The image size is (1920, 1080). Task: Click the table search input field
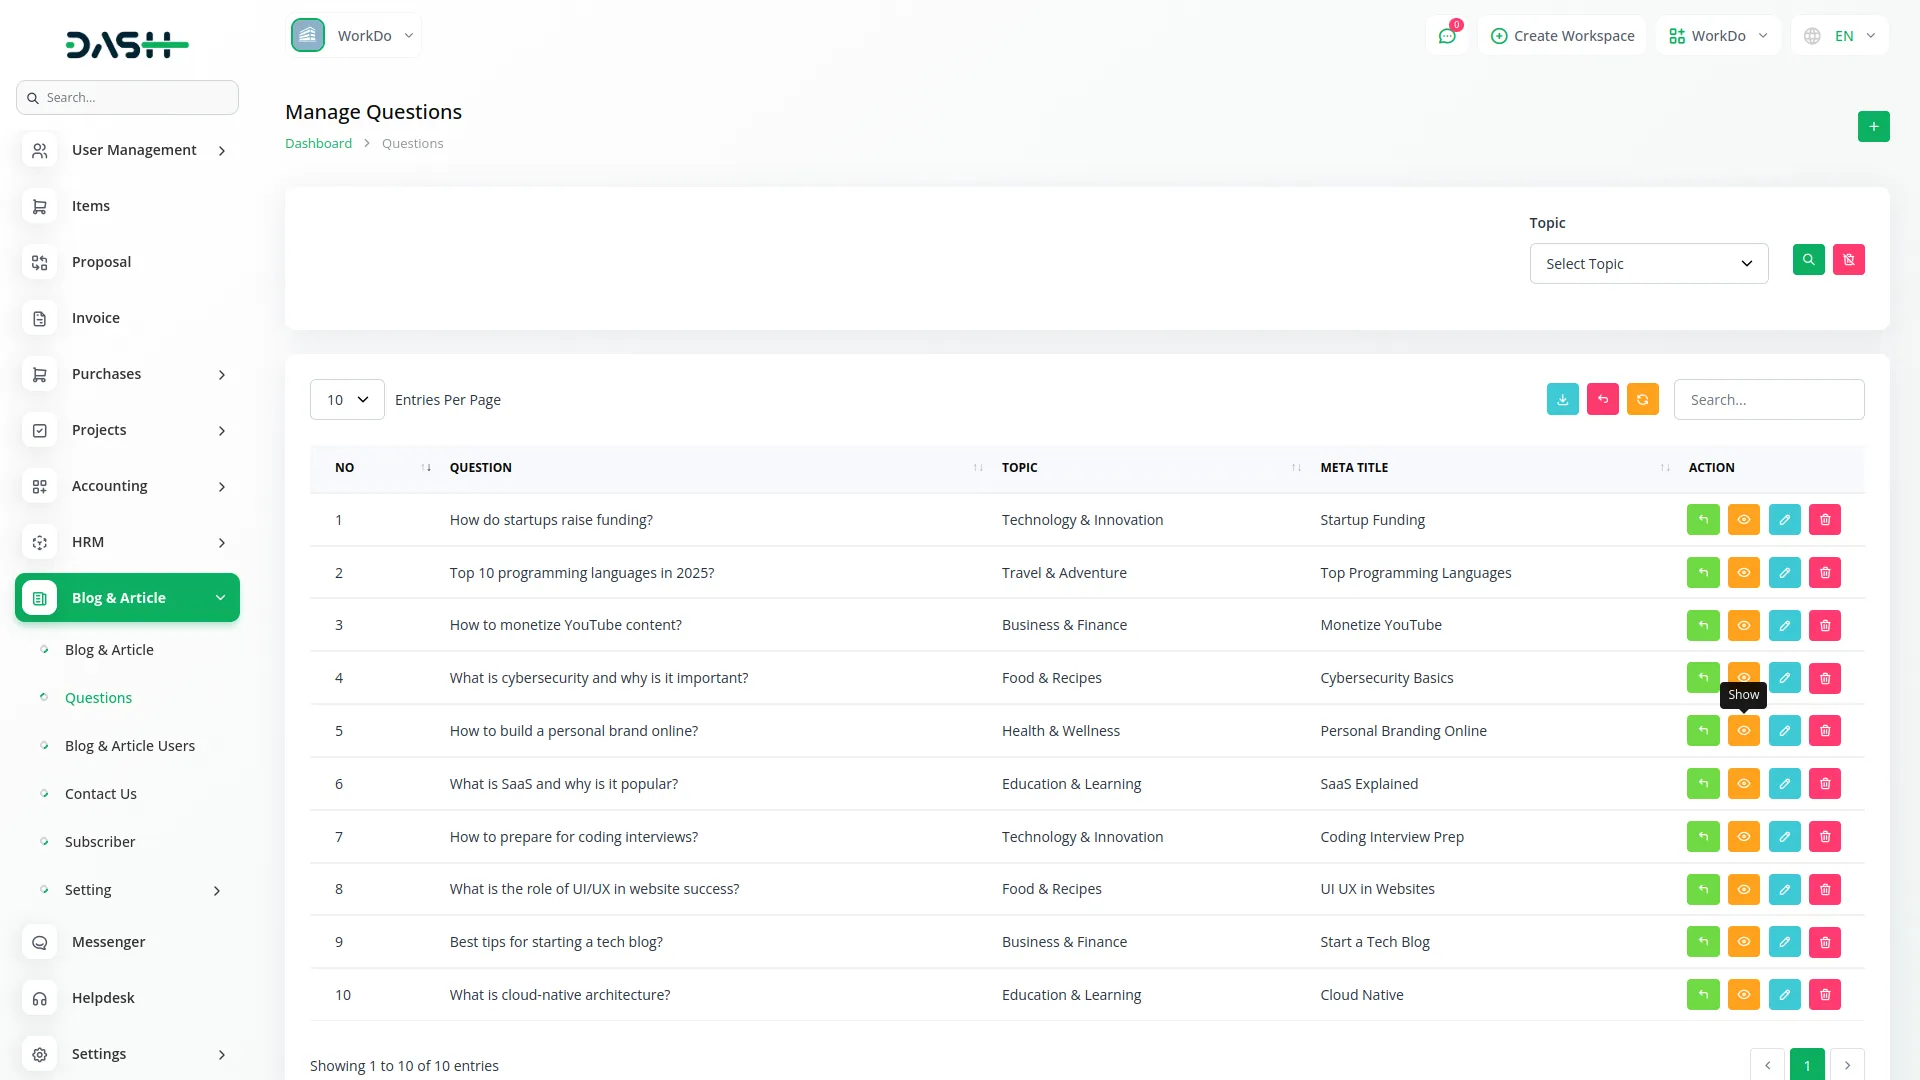tap(1768, 400)
